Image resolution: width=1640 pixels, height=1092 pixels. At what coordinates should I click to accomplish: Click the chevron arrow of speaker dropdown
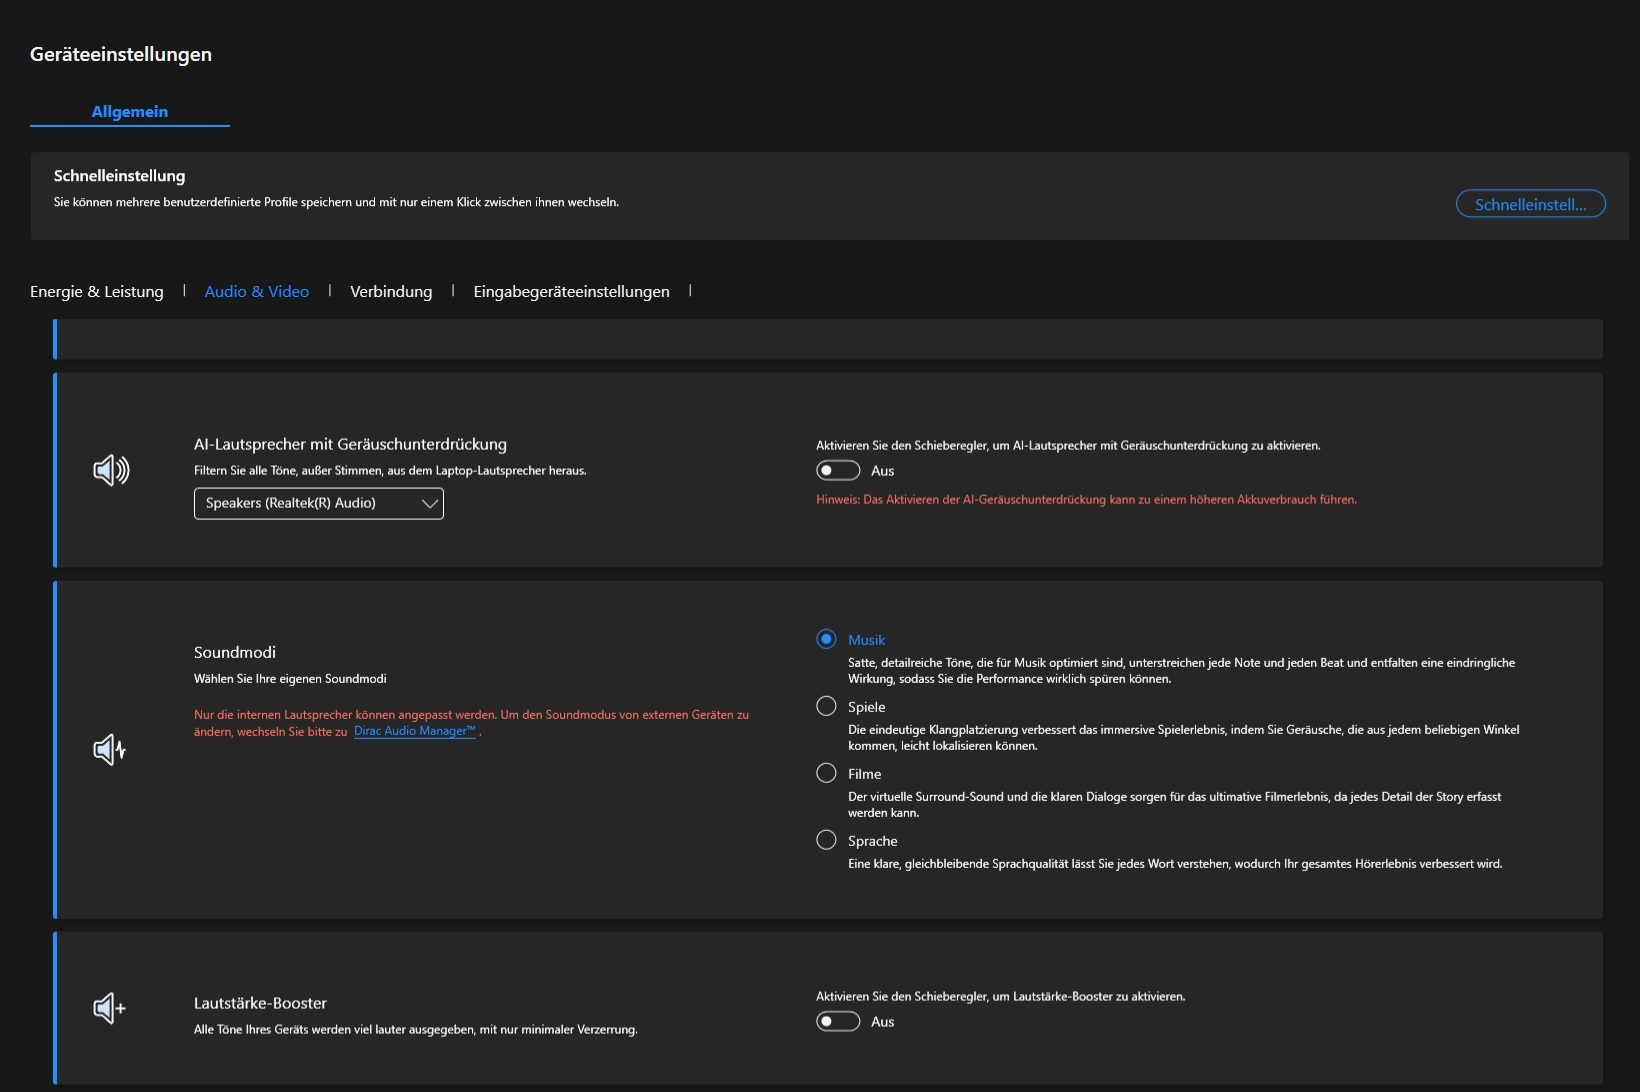pos(430,503)
